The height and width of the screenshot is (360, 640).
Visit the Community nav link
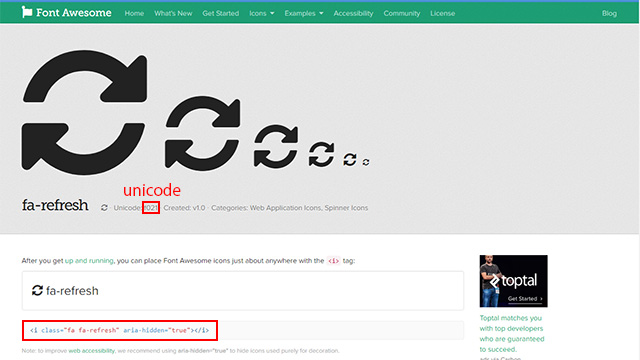click(402, 13)
